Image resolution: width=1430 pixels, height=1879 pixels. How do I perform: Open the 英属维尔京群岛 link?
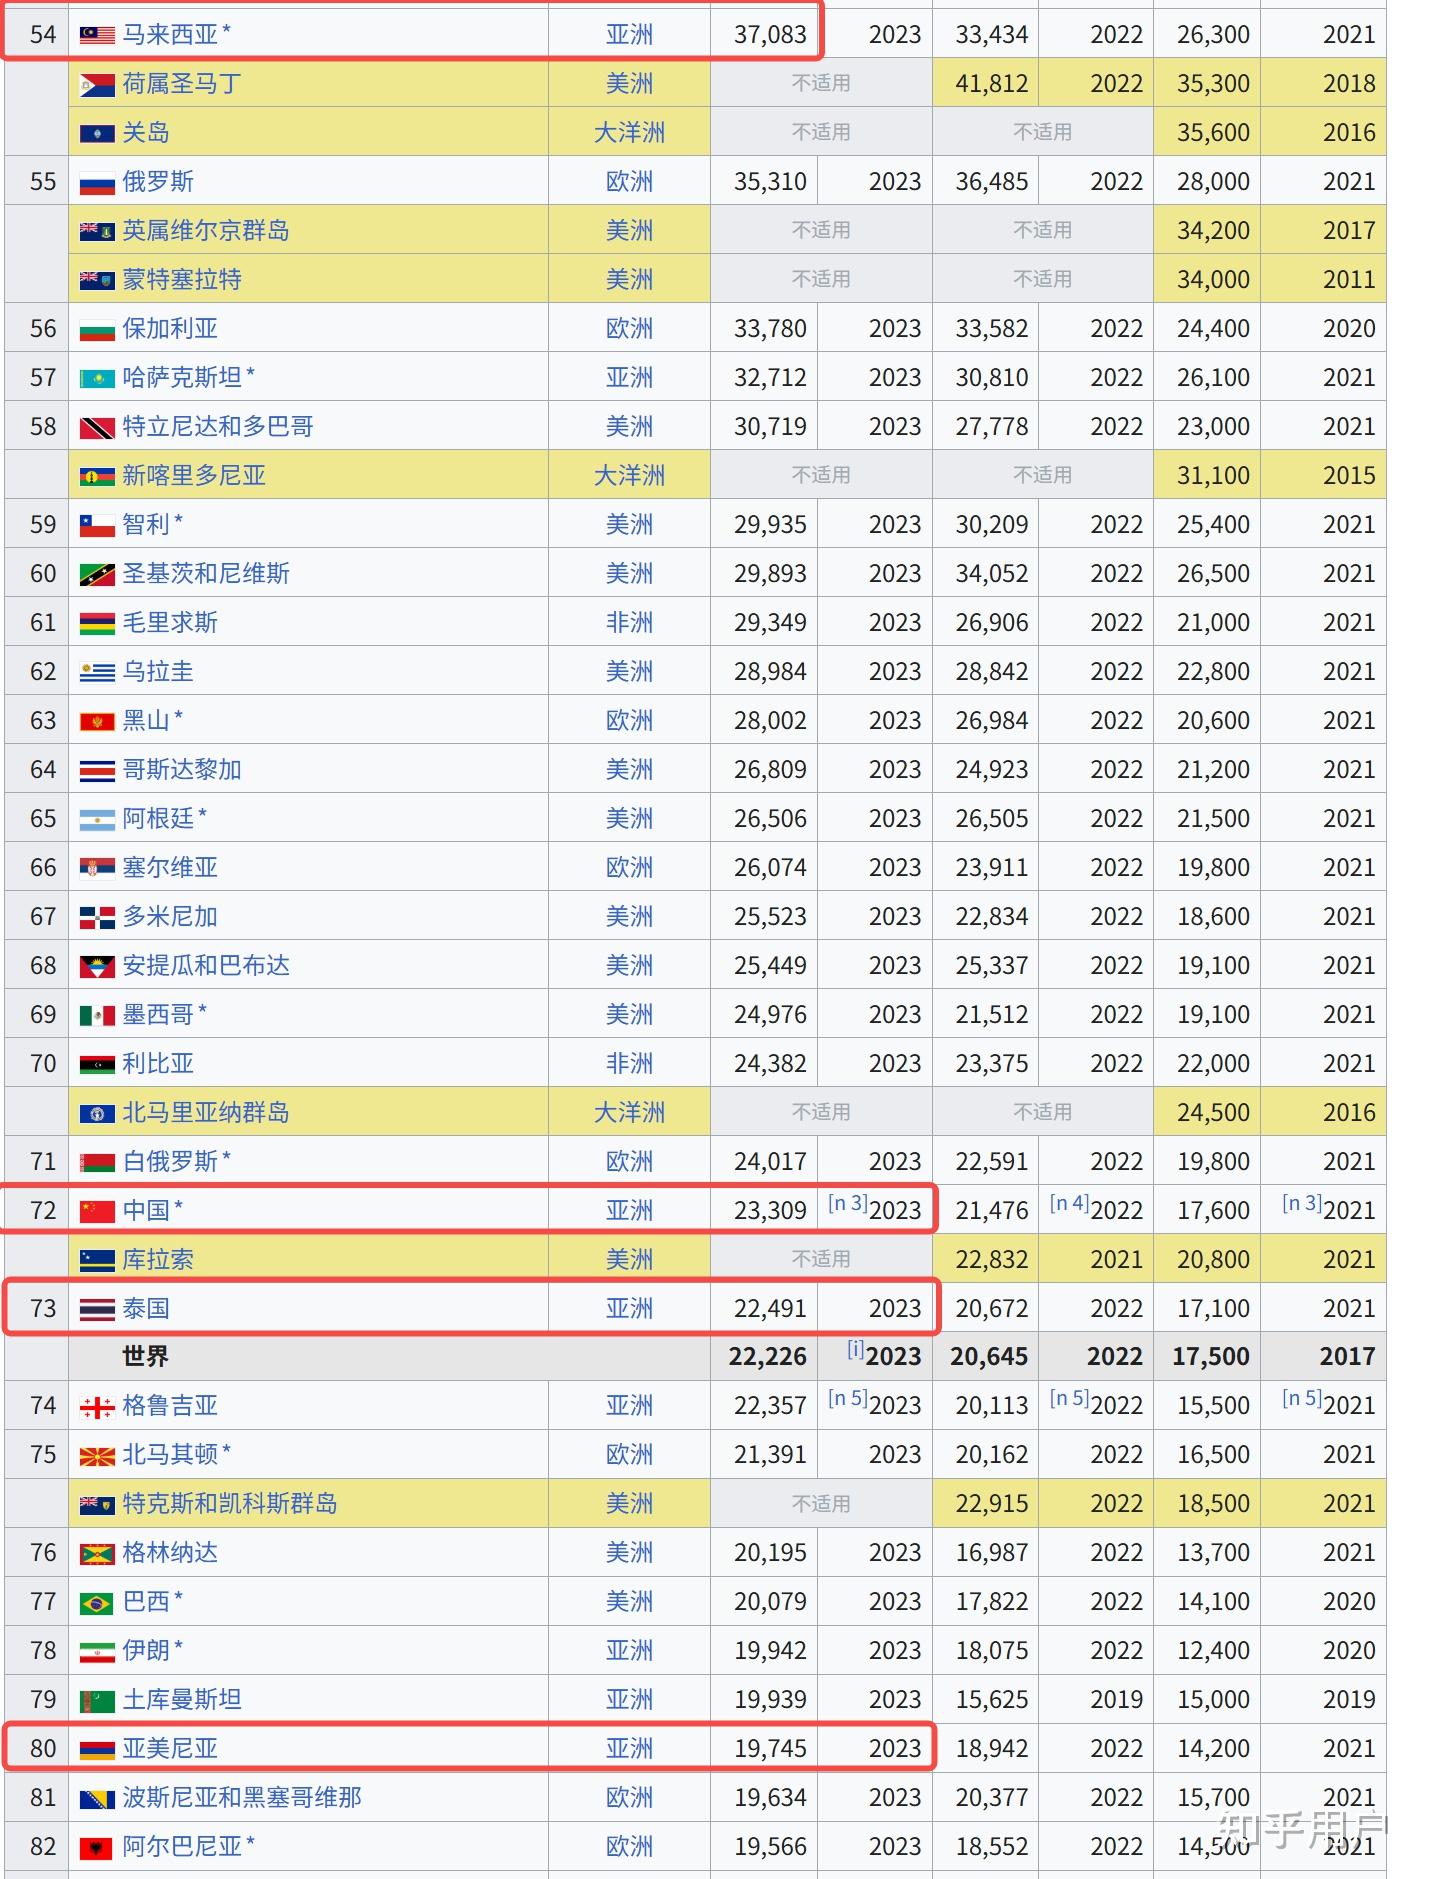click(x=206, y=231)
